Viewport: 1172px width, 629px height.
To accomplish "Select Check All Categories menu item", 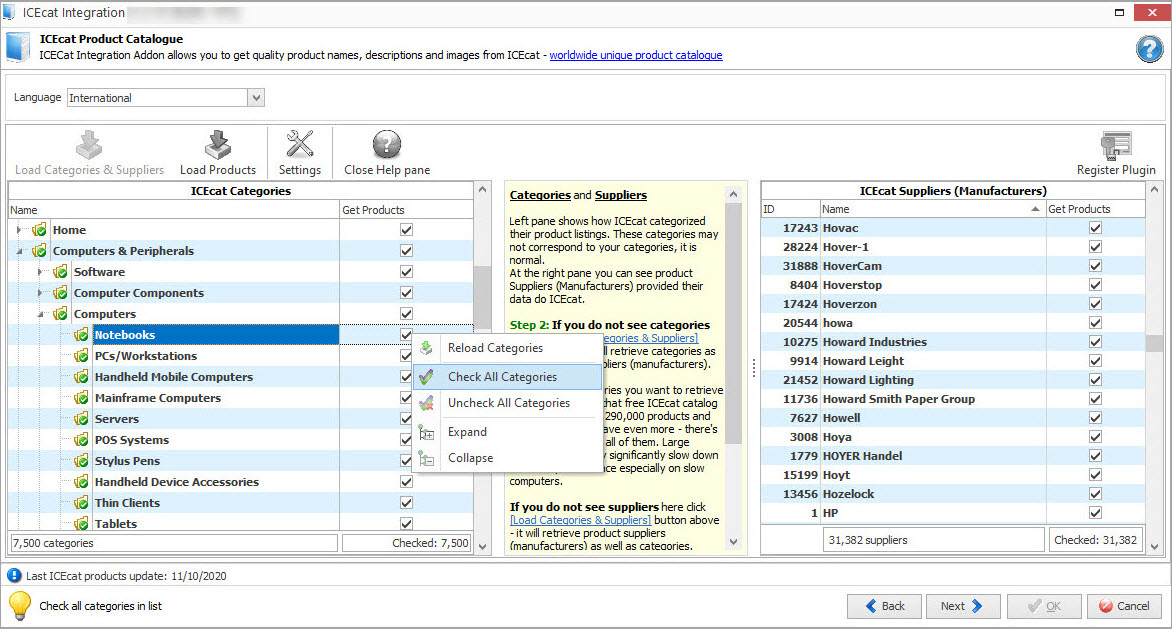I will pos(508,377).
